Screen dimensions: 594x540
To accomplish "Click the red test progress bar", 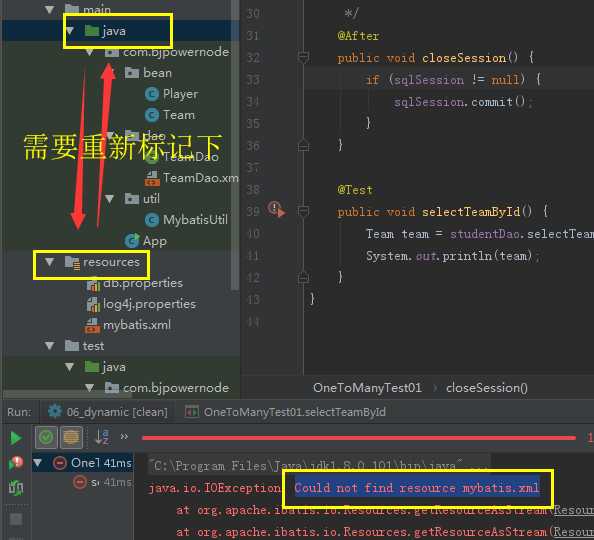I will [x=358, y=438].
